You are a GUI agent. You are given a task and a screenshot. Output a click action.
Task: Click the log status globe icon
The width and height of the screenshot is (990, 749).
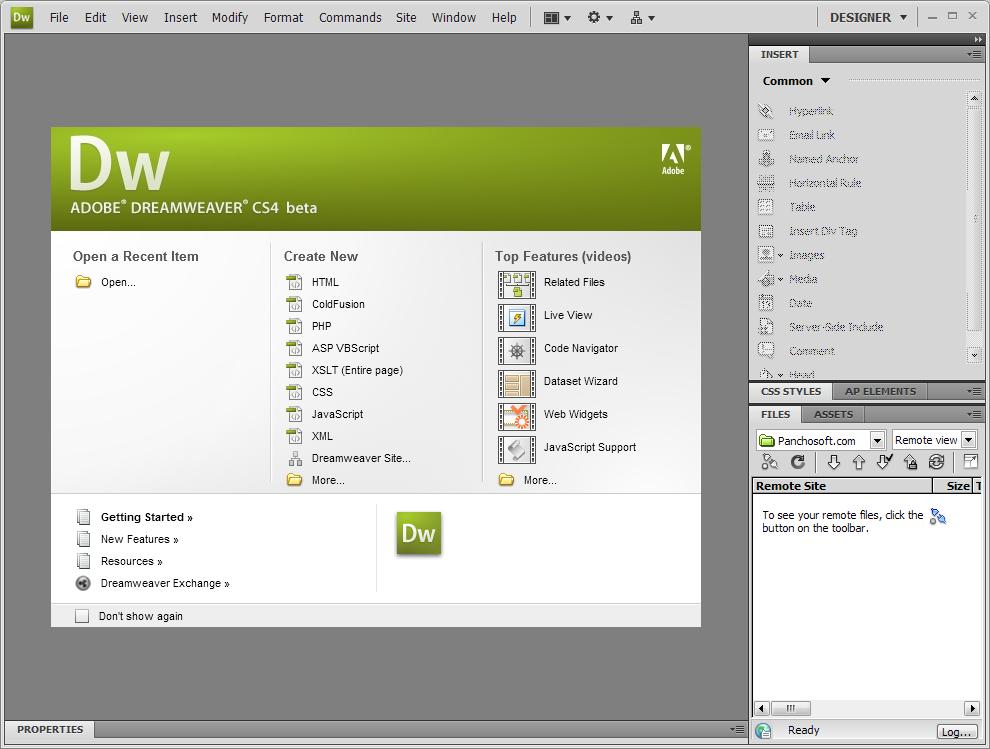coord(763,731)
